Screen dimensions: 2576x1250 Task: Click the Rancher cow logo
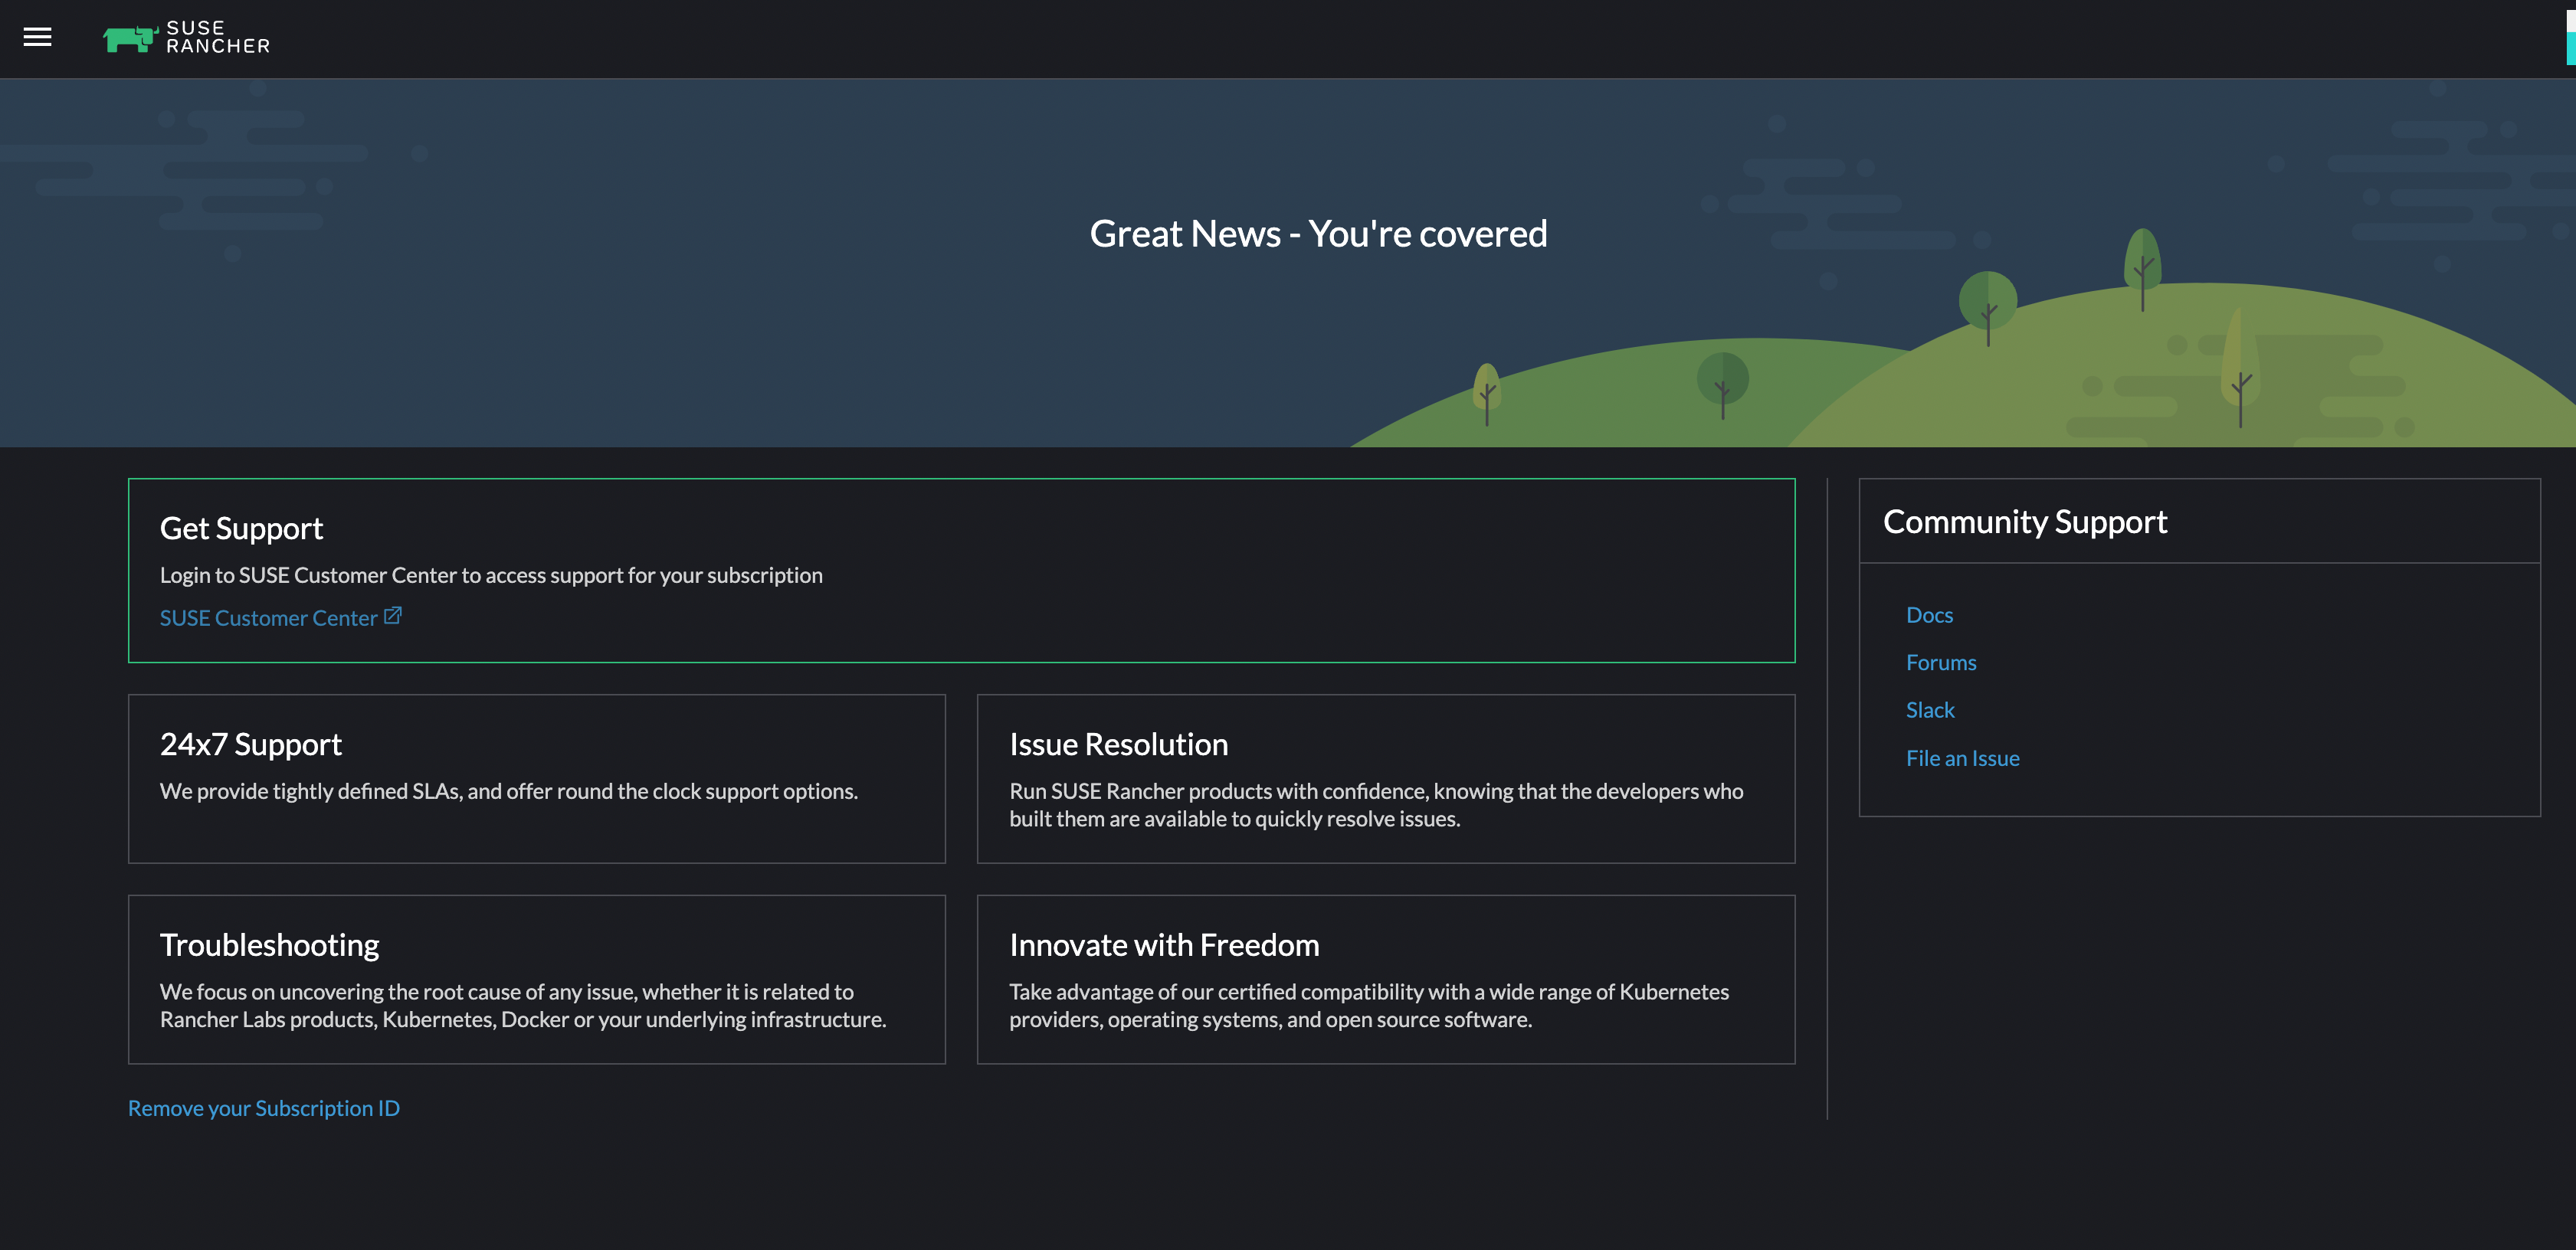coord(129,38)
